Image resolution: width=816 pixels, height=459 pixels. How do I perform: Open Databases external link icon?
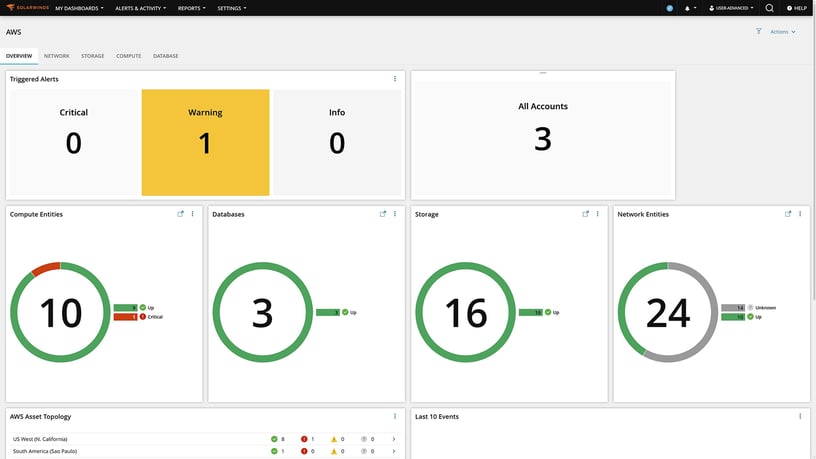tap(382, 213)
